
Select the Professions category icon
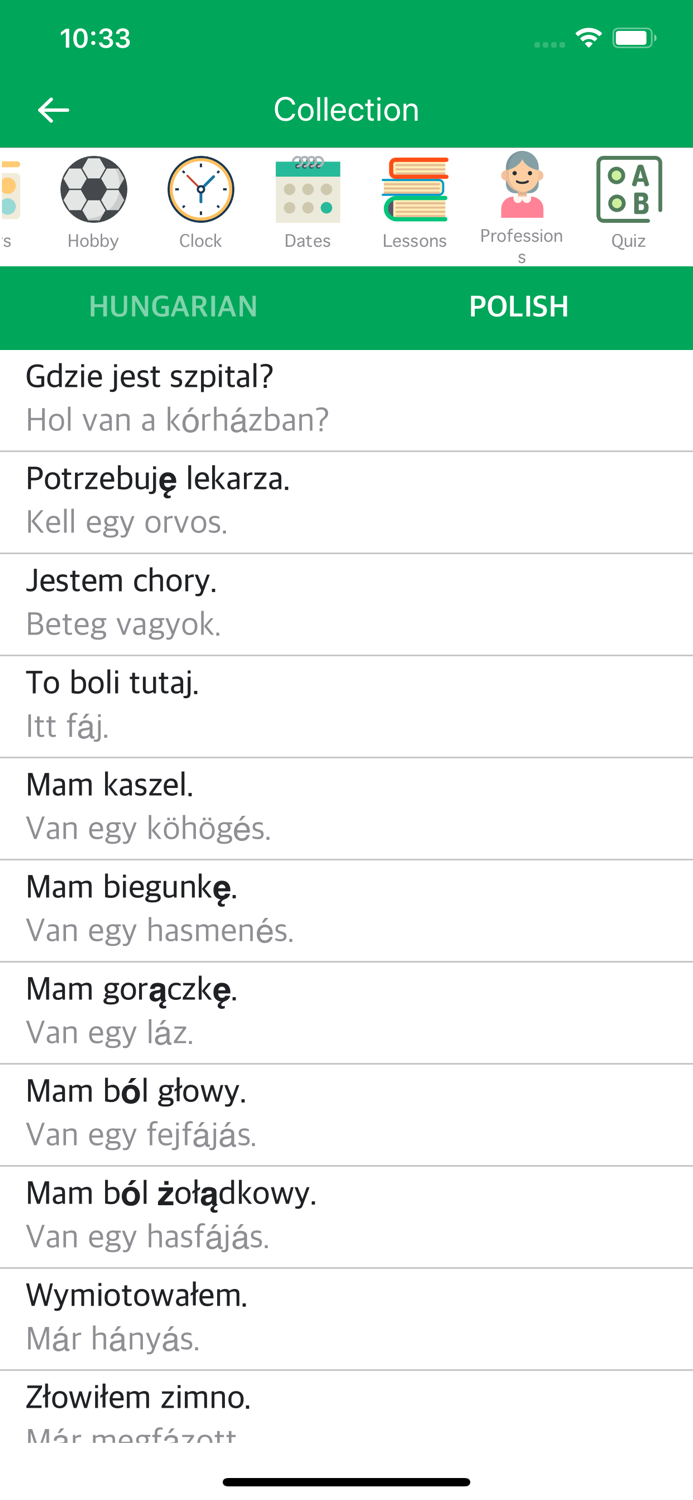[x=522, y=188]
